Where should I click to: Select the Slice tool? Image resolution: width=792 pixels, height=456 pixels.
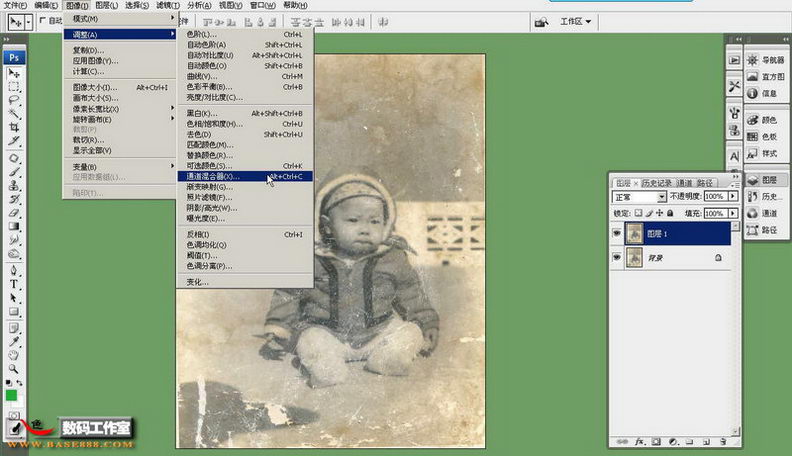[x=14, y=140]
